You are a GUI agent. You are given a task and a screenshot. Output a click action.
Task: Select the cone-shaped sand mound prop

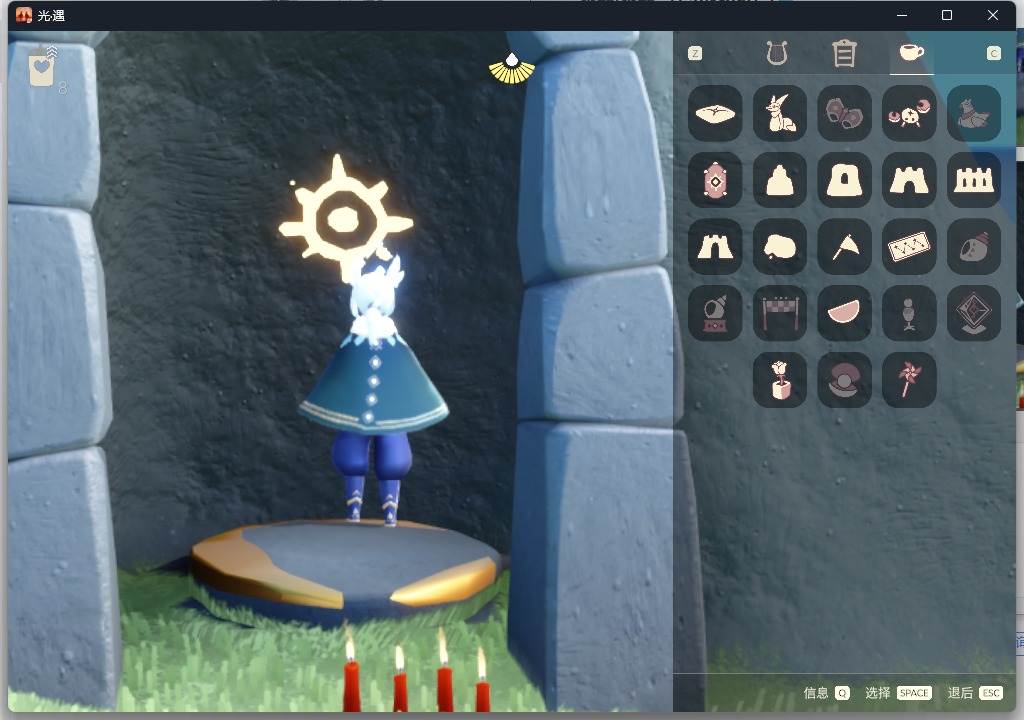click(780, 180)
